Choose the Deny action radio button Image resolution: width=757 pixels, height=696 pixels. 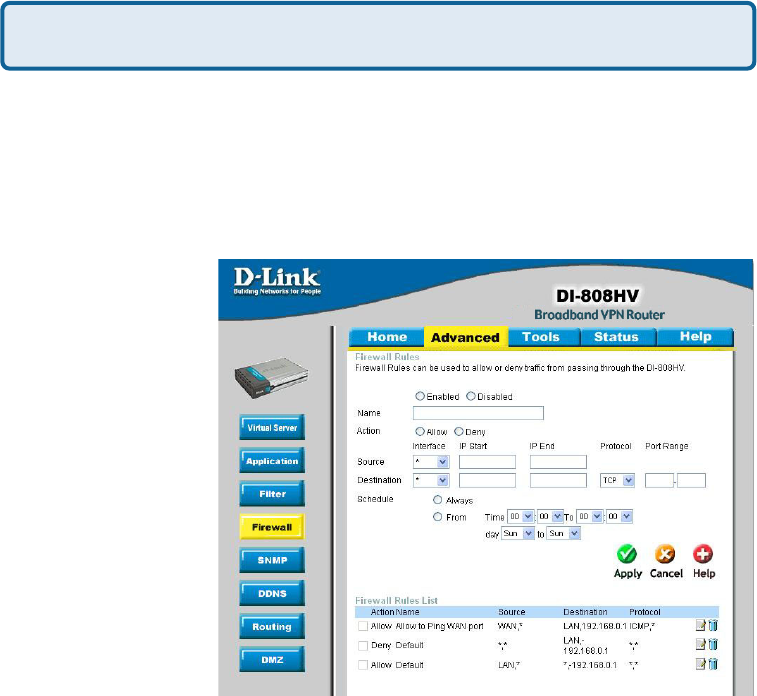point(459,432)
